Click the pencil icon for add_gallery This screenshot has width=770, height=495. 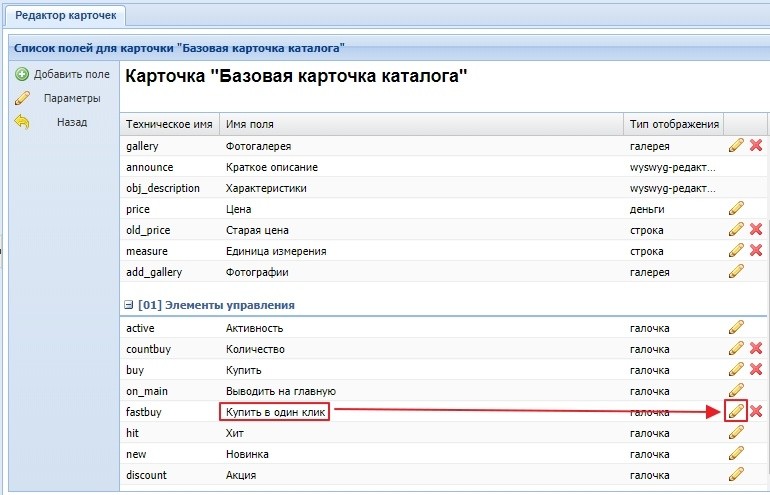(736, 271)
